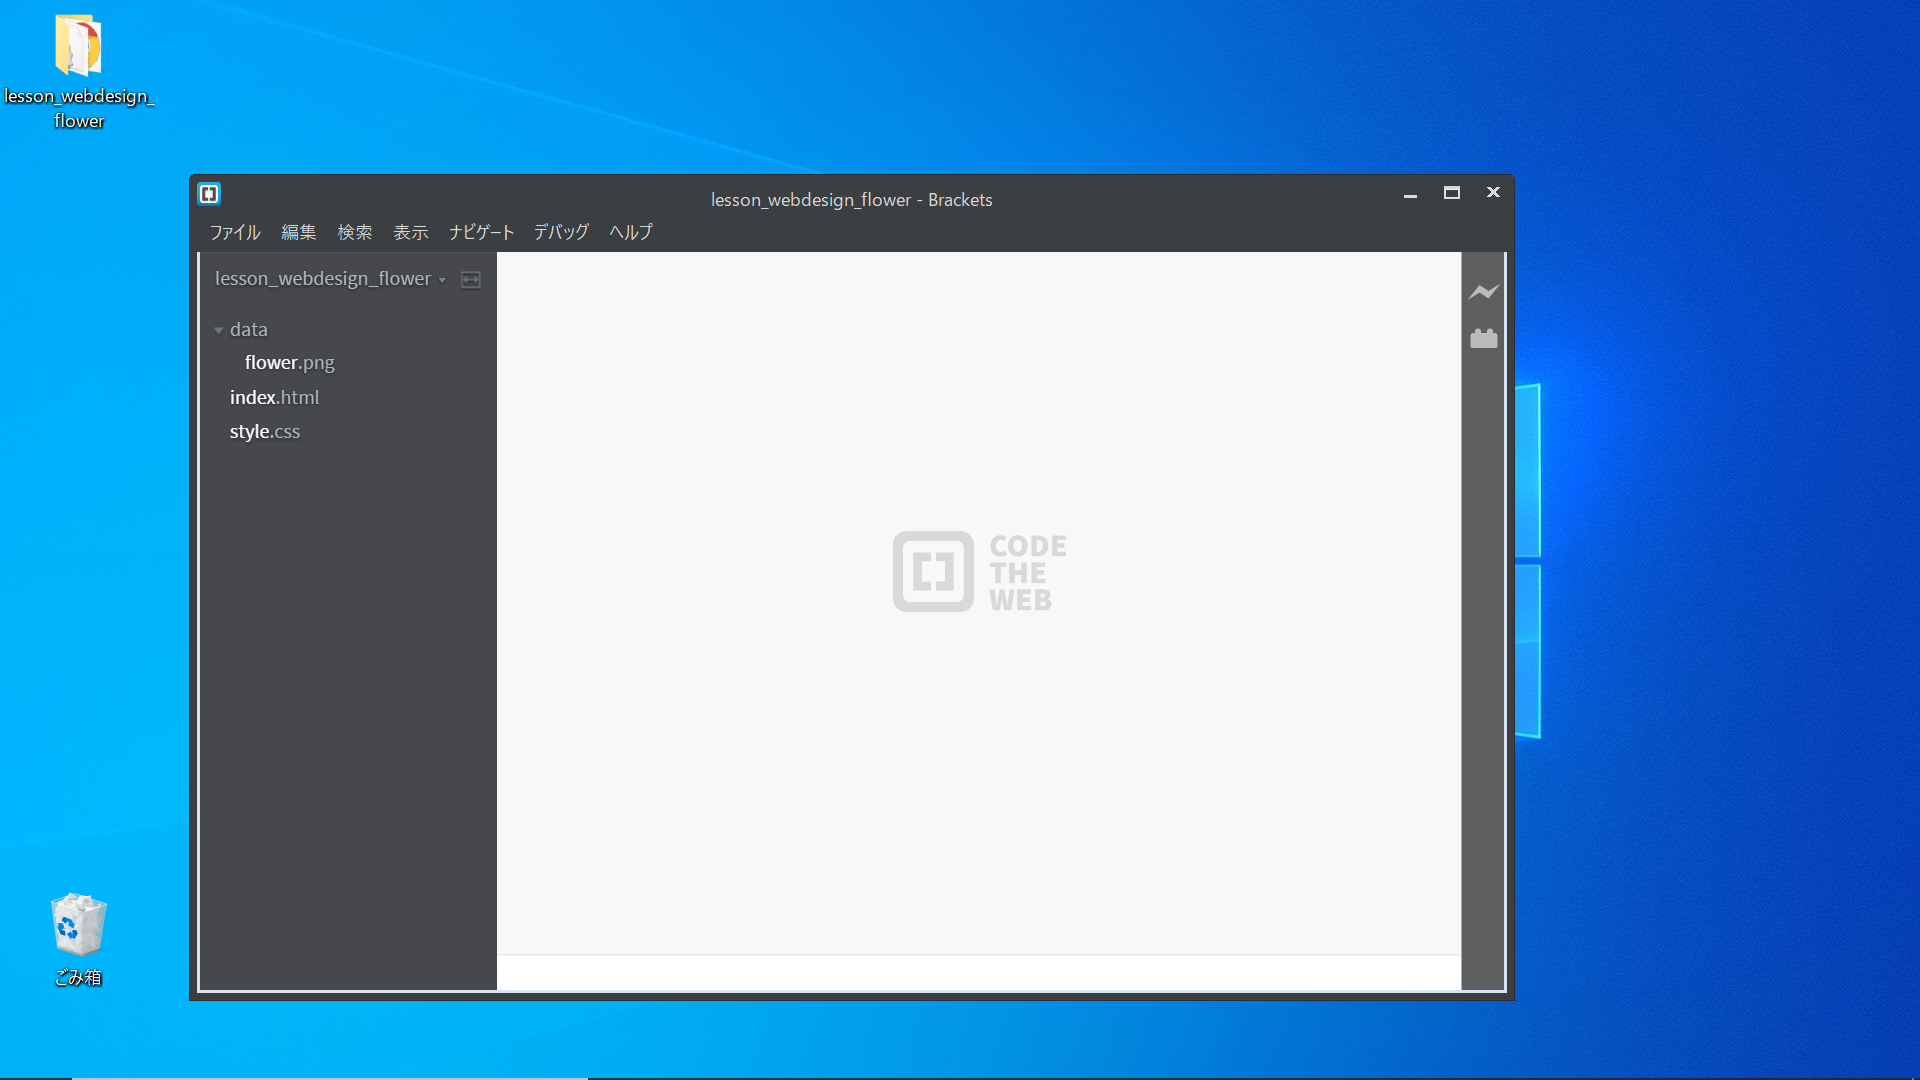
Task: Open the ごみ箱 recycle bin icon
Action: [x=78, y=939]
